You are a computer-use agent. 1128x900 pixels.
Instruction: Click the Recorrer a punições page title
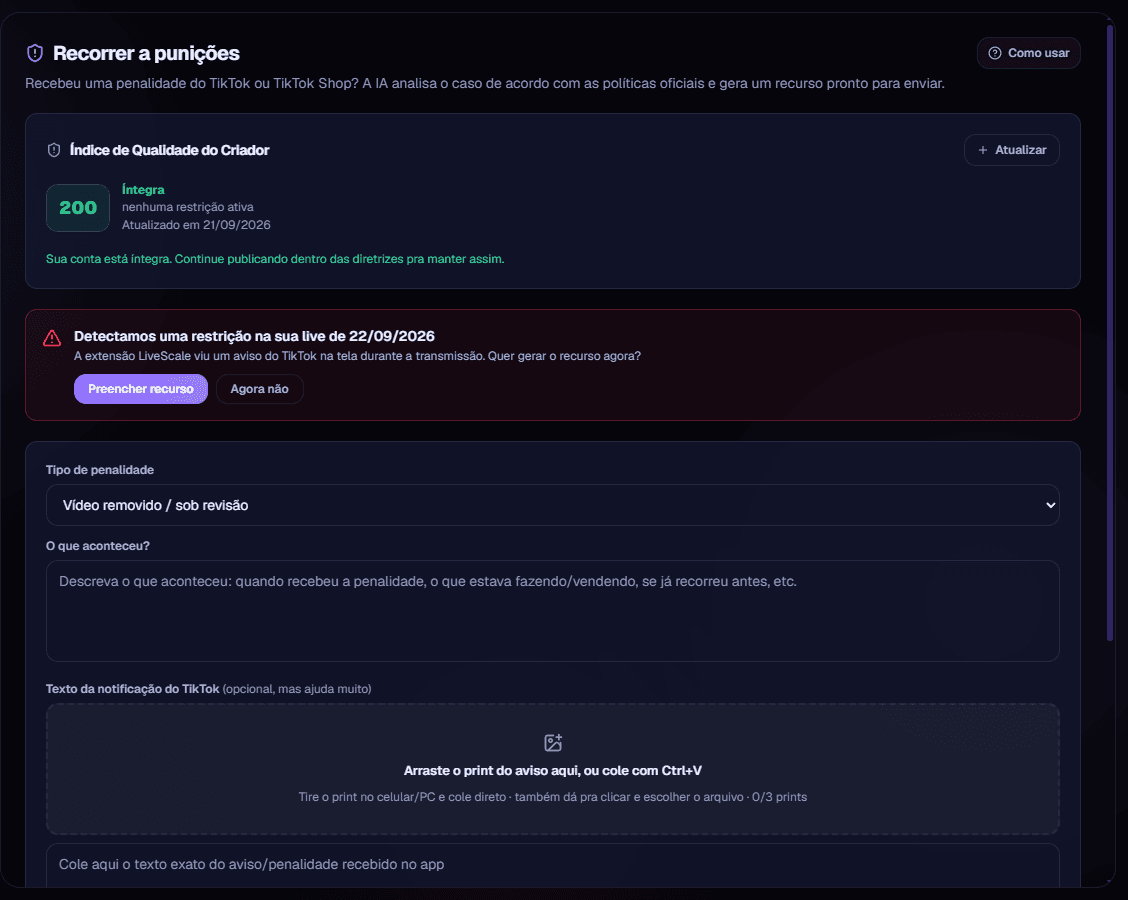pyautogui.click(x=146, y=53)
